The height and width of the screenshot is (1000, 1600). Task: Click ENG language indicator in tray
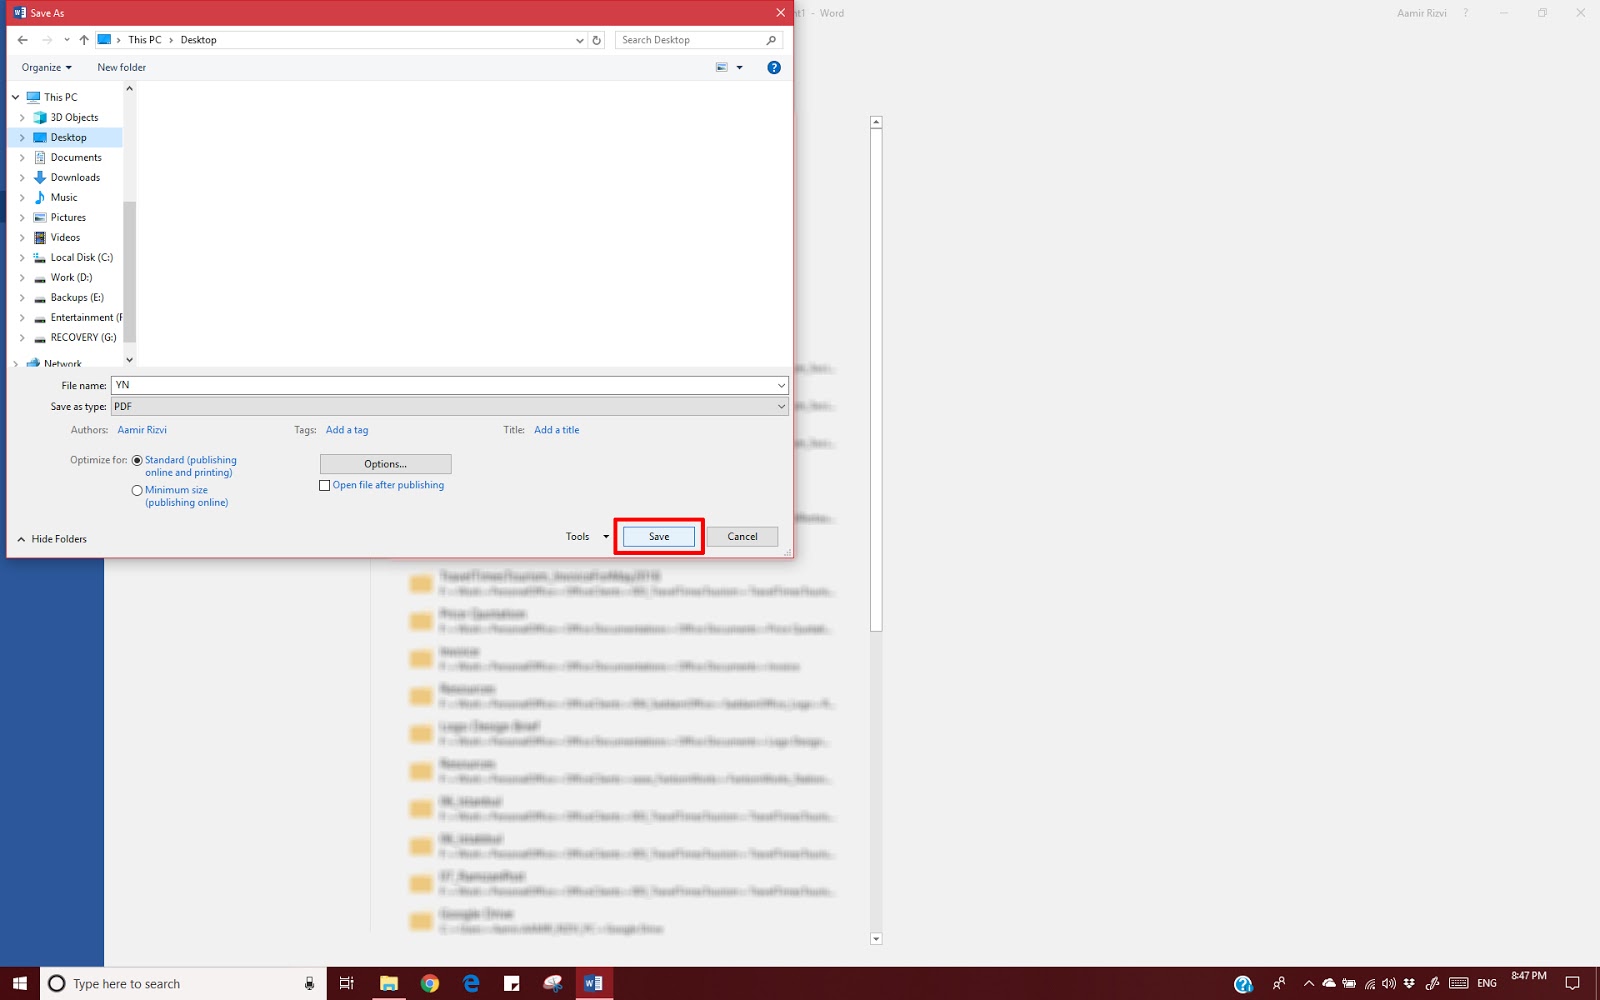pyautogui.click(x=1487, y=984)
